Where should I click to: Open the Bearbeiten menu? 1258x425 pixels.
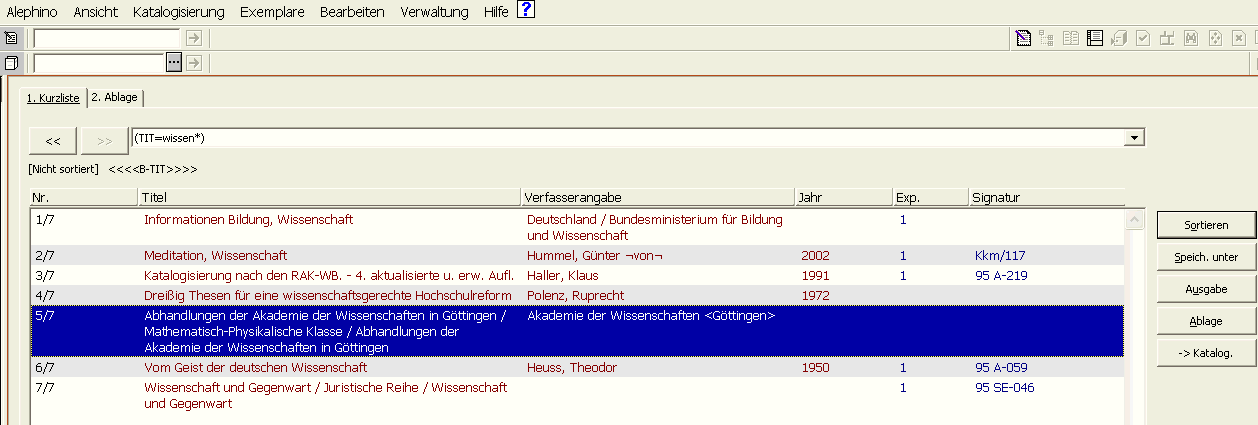click(x=352, y=12)
